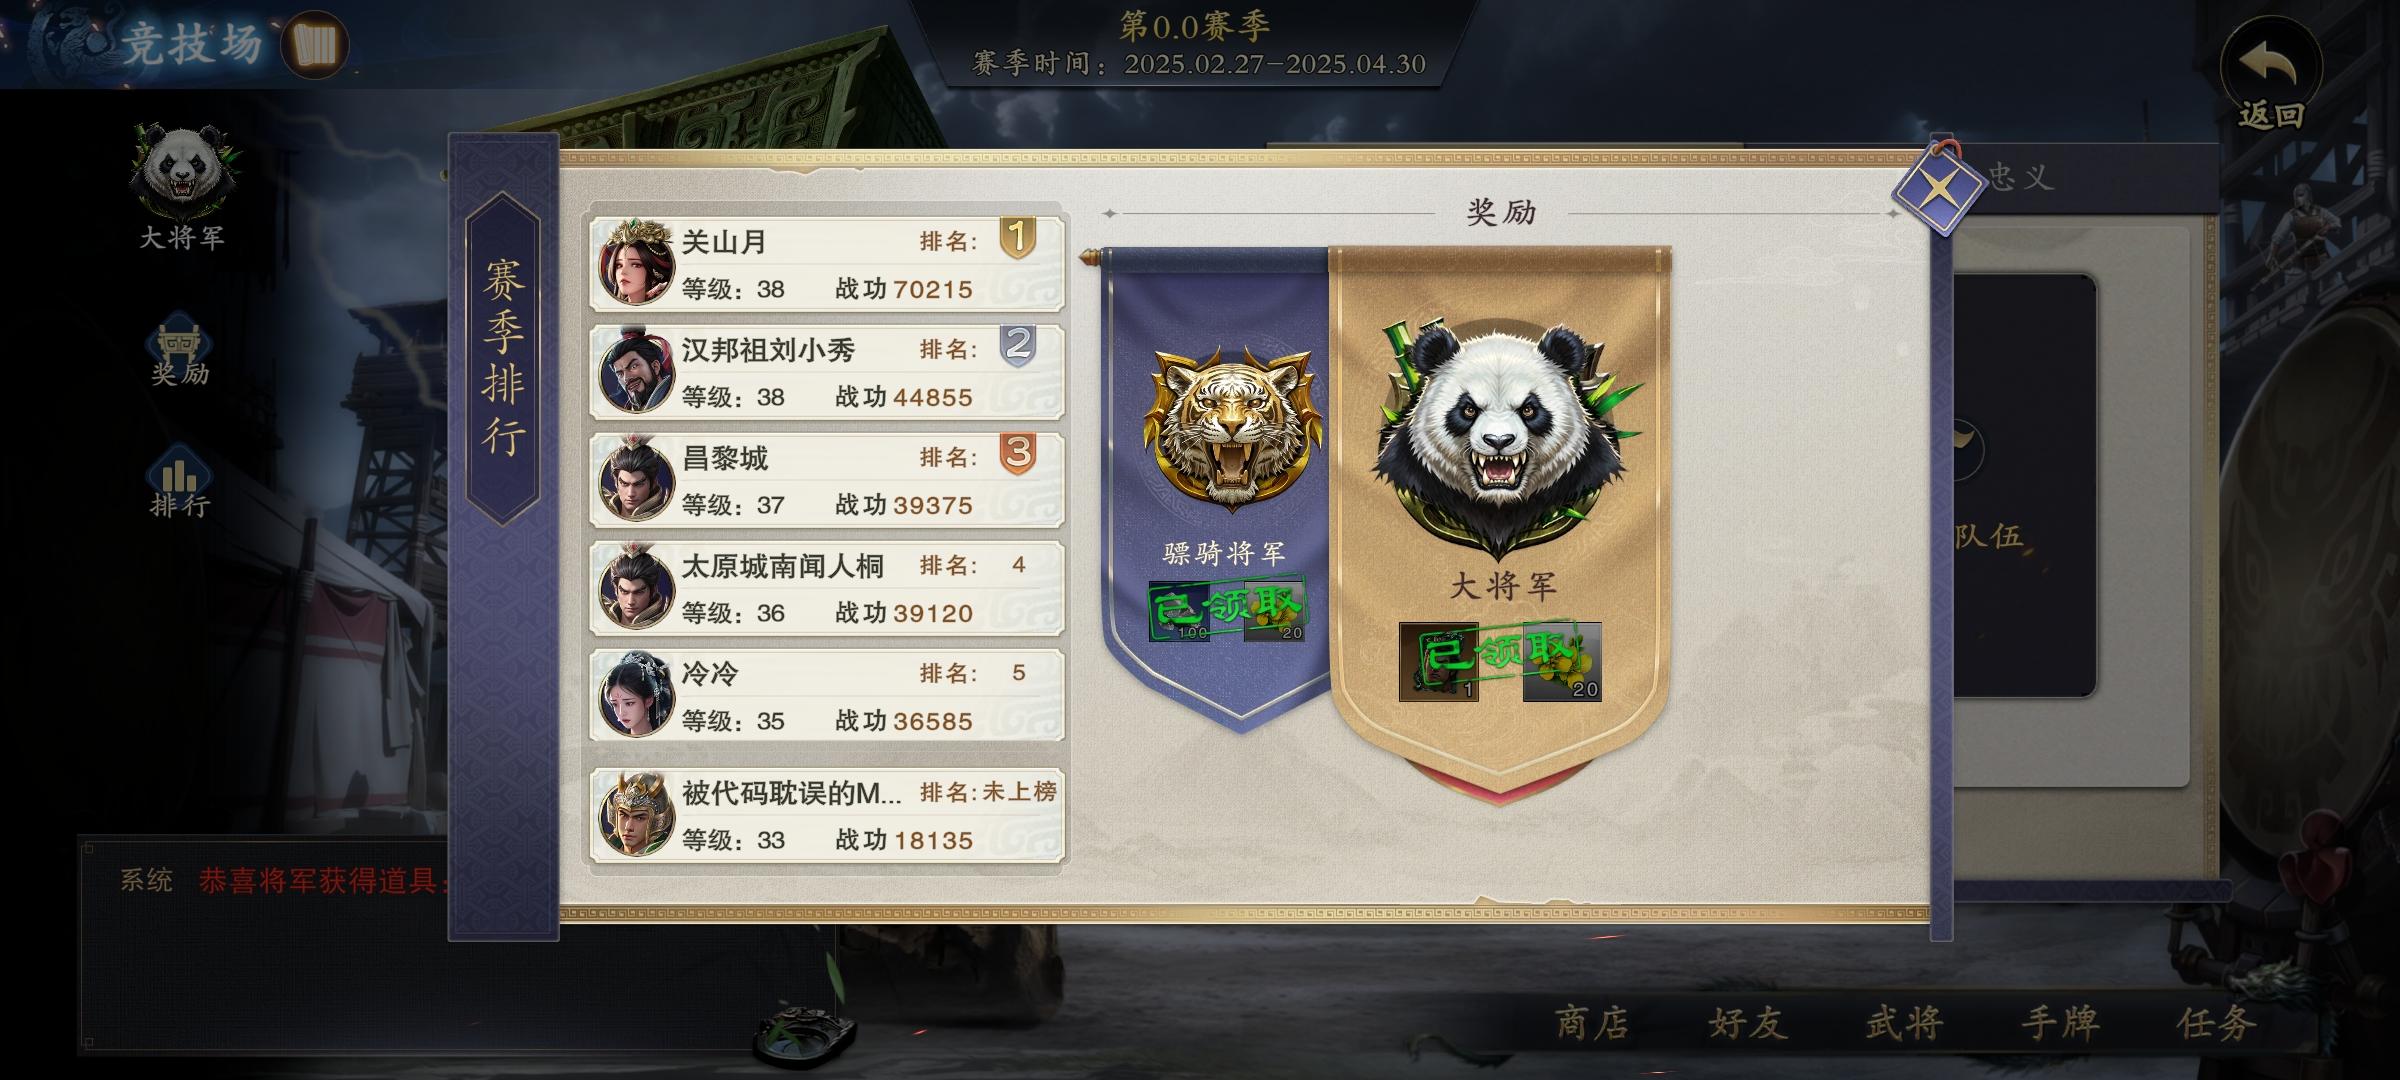Tap the 大将军 panda rank badge on left sidebar
This screenshot has height=1080, width=2400.
pyautogui.click(x=182, y=170)
